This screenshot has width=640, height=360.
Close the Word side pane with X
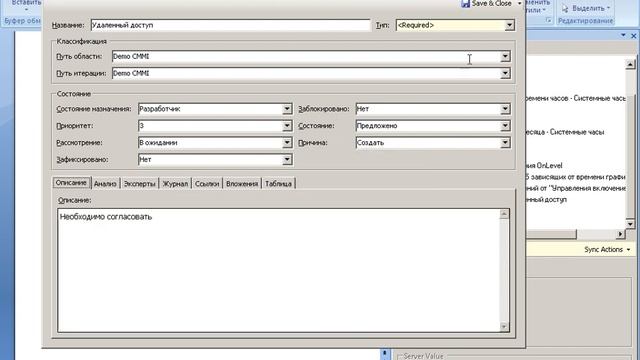point(633,36)
